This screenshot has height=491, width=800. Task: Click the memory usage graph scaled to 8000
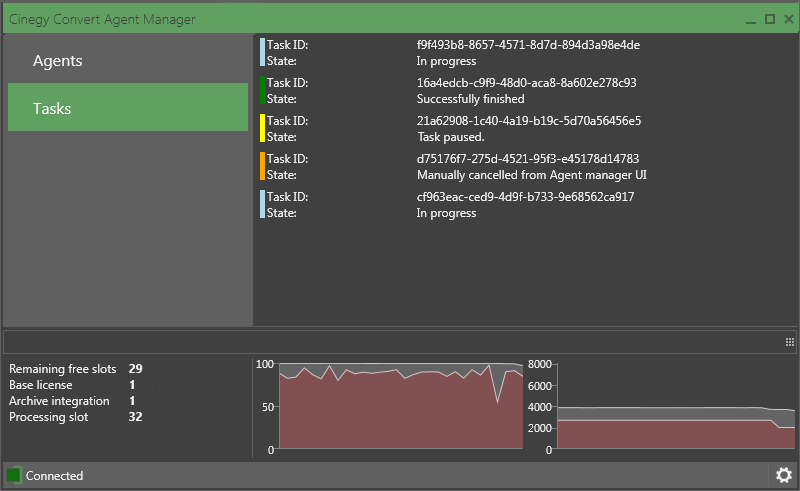coord(676,406)
